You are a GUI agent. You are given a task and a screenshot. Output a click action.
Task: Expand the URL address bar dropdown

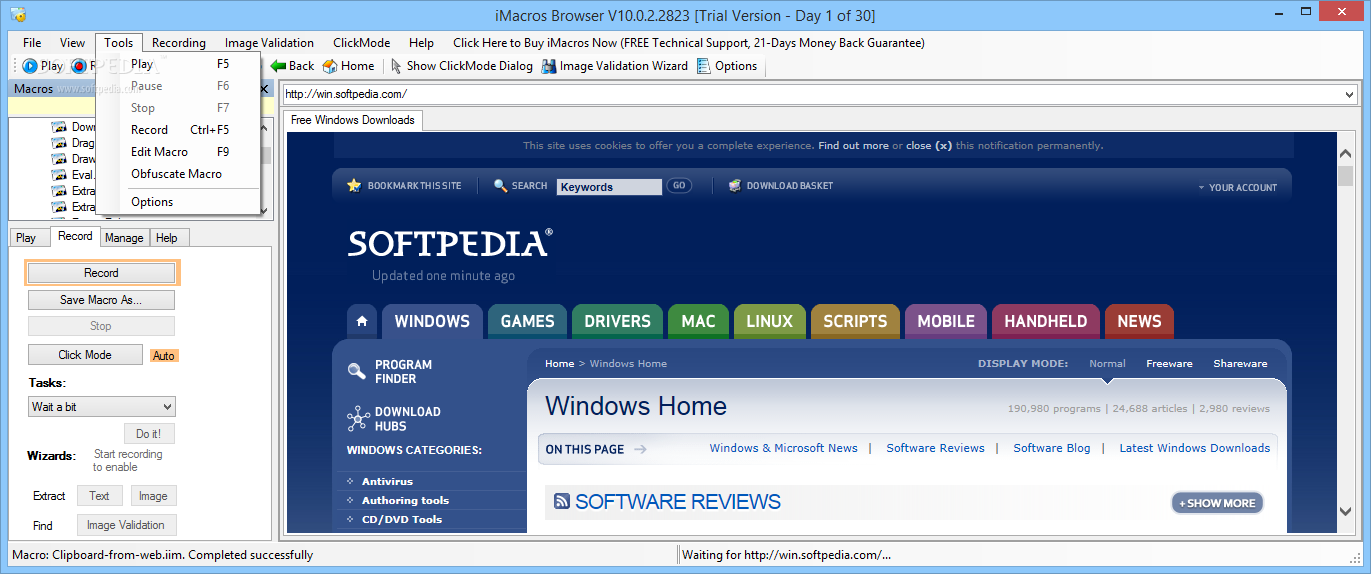click(1349, 95)
